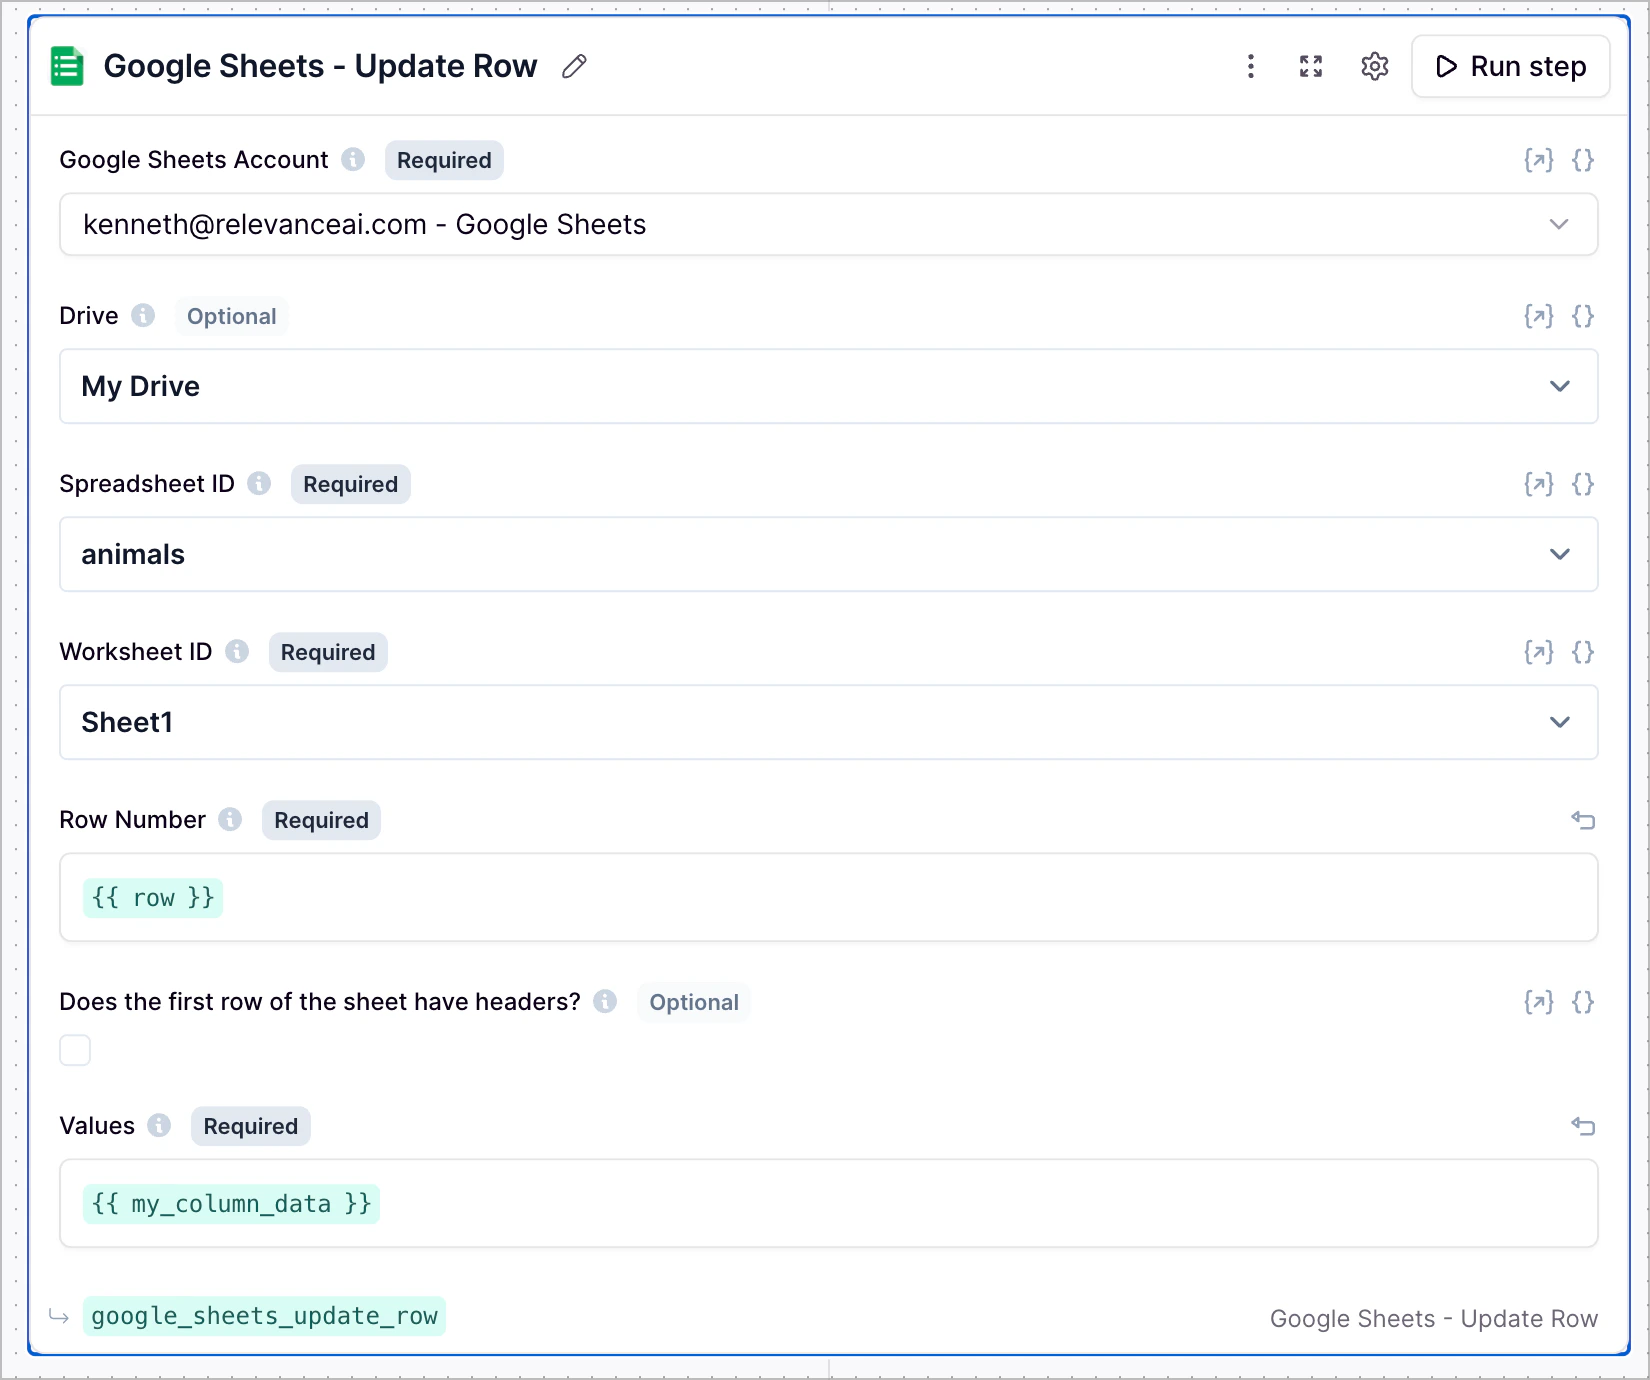View the Spreadsheet ID info tooltip
This screenshot has height=1380, width=1650.
pyautogui.click(x=258, y=483)
